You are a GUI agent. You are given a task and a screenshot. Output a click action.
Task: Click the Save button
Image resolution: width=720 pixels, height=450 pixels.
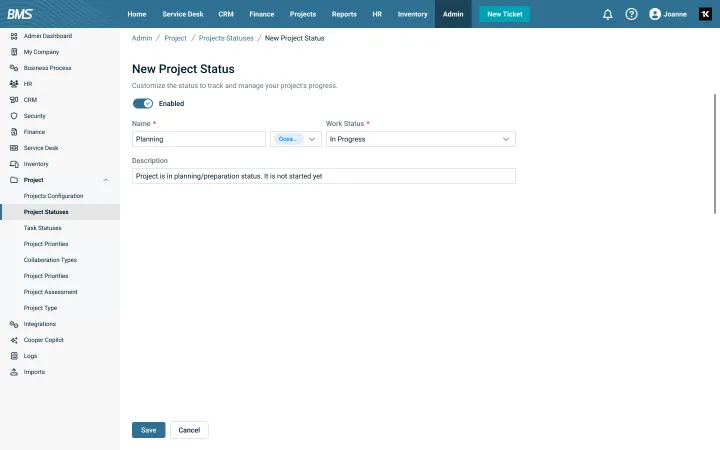(x=148, y=430)
